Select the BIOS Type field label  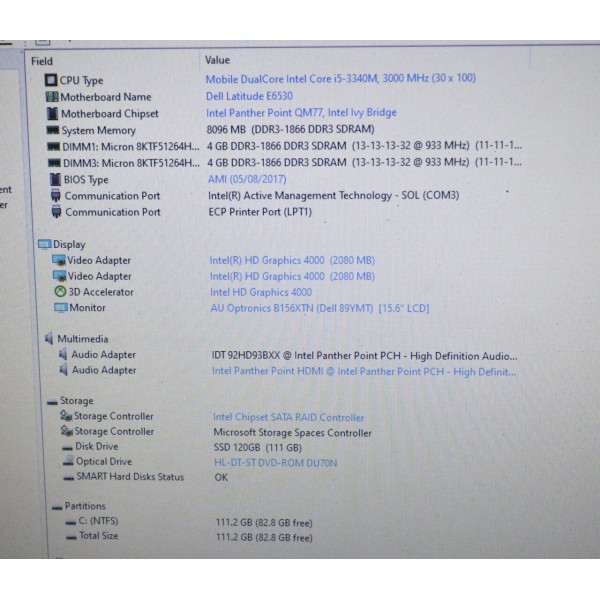tap(86, 179)
